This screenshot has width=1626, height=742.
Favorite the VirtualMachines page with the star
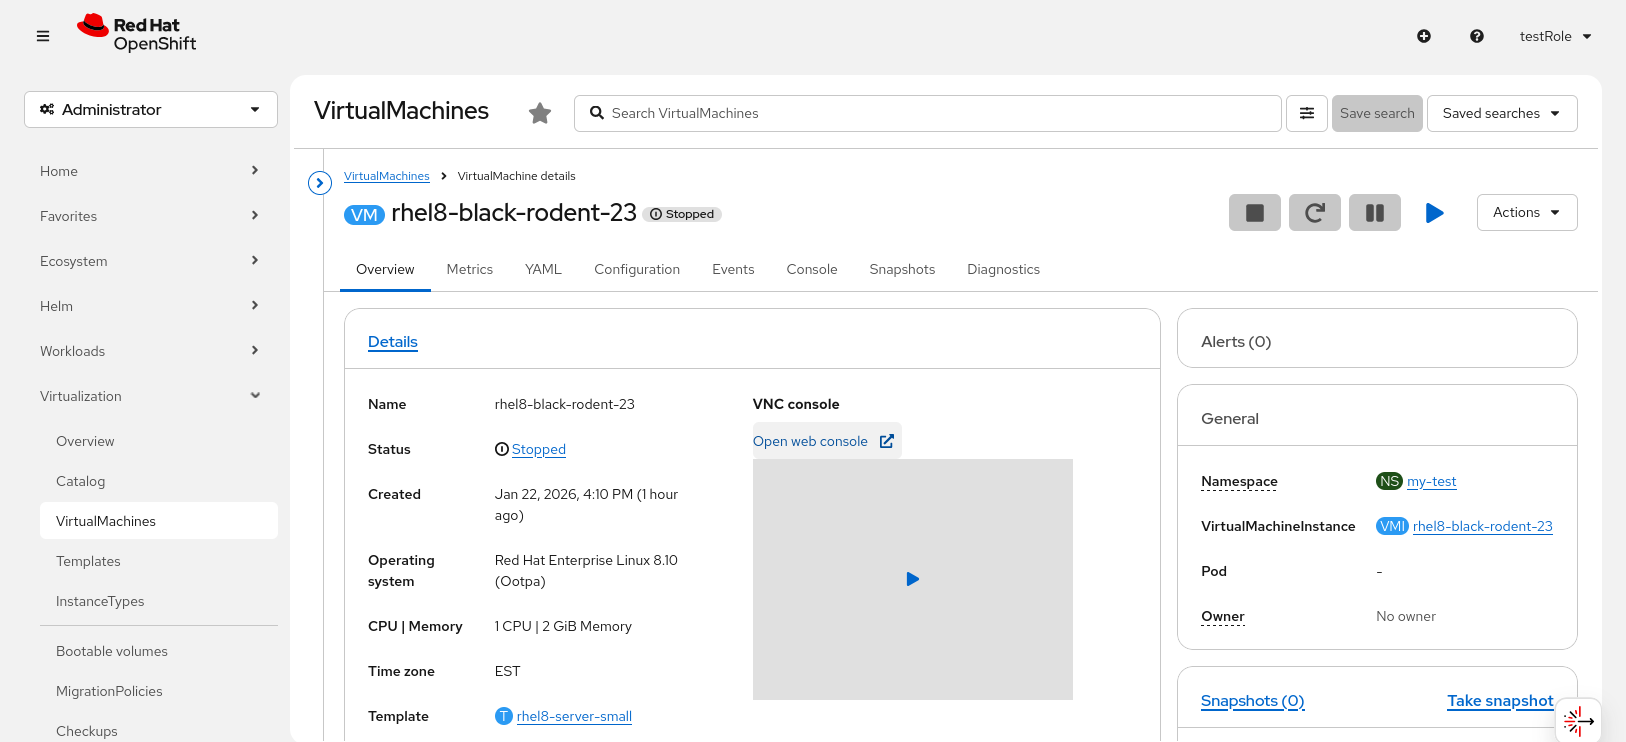point(540,113)
